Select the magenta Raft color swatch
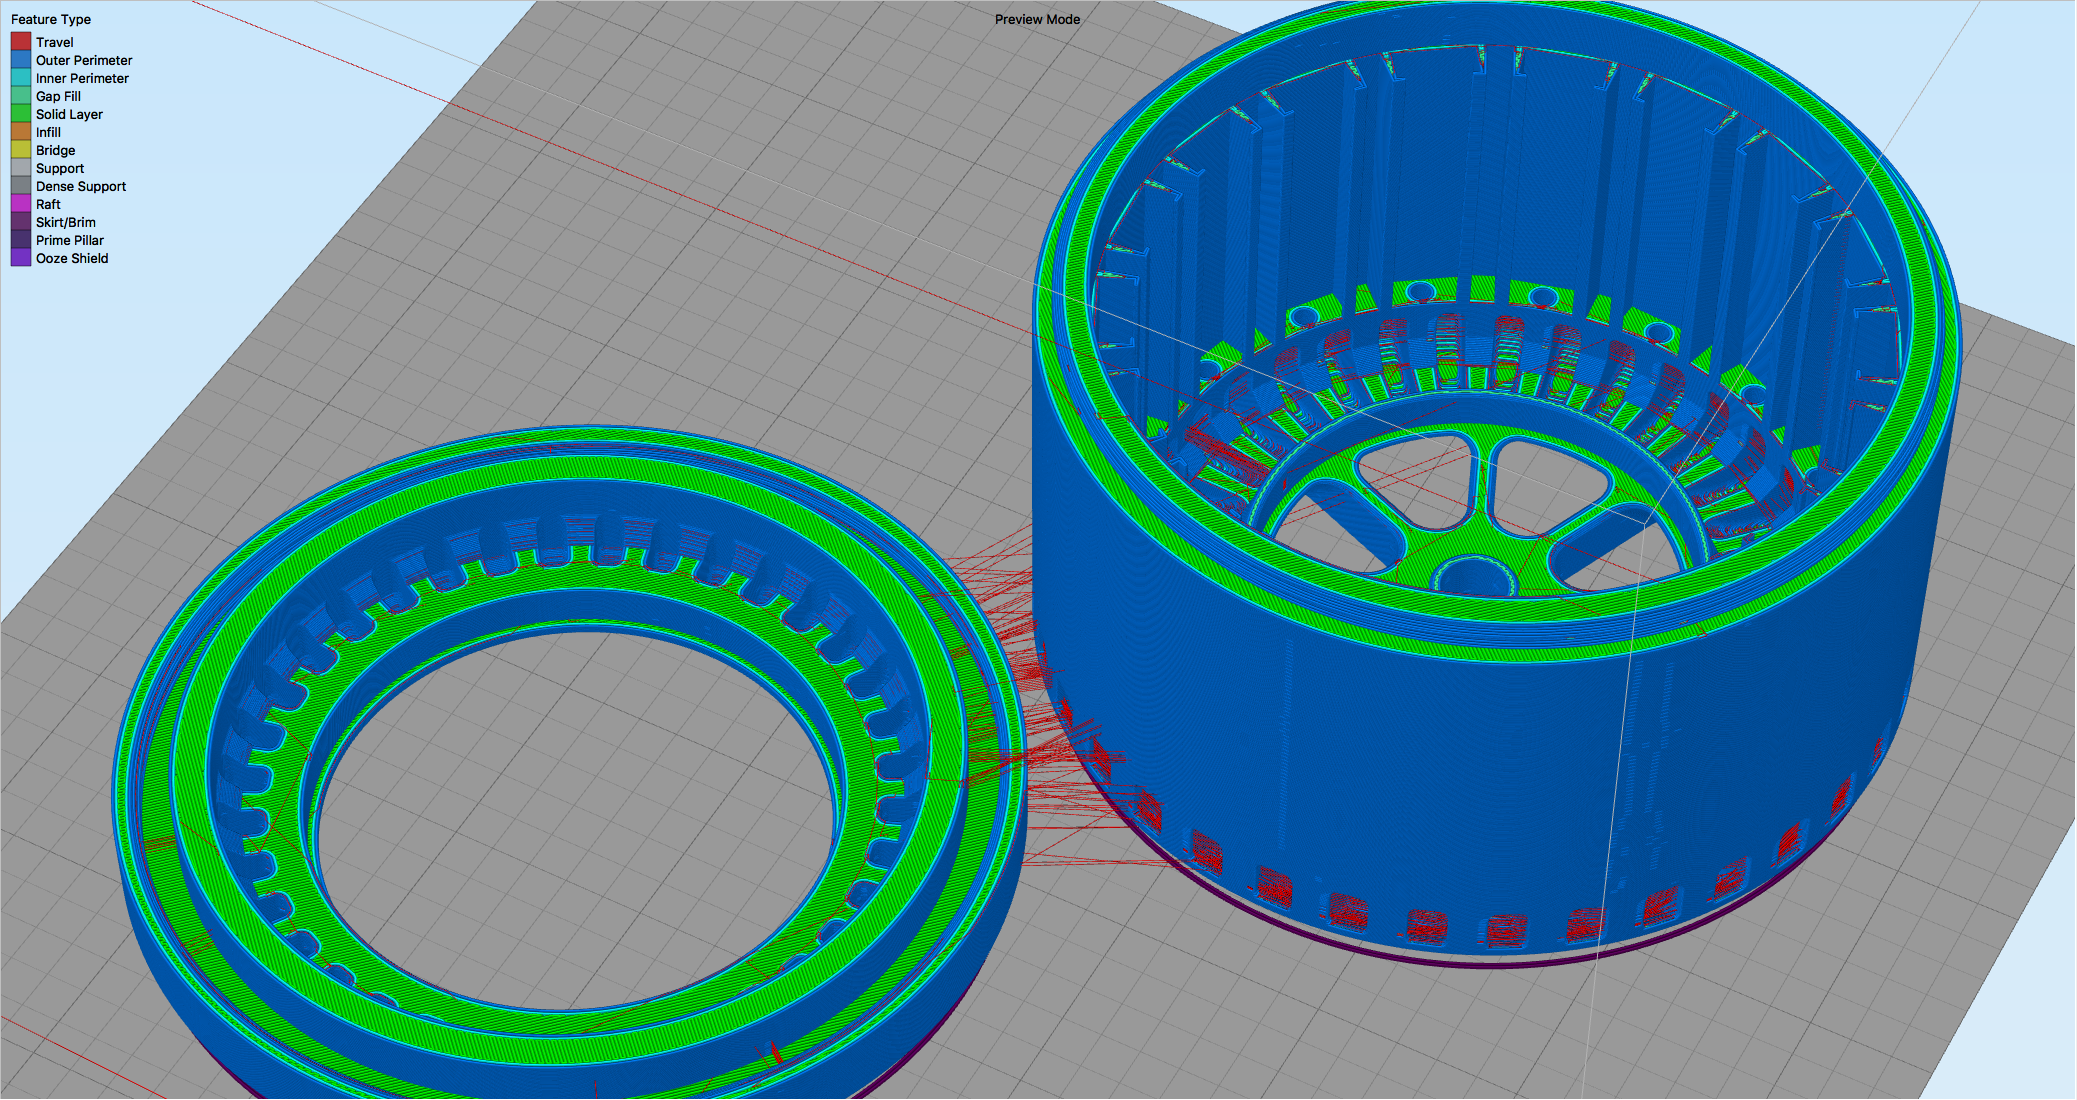Viewport: 2077px width, 1100px height. coord(21,204)
